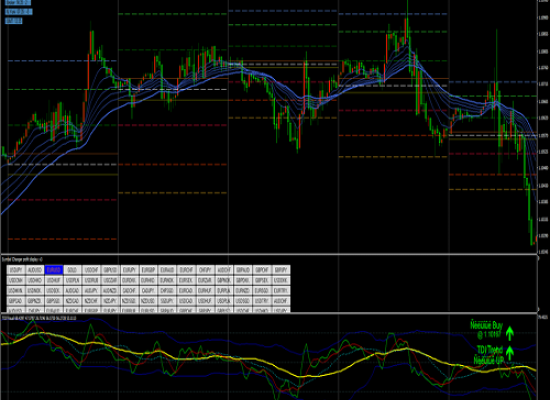
Task: Switch to GBPUSD symbol
Action: coord(110,270)
